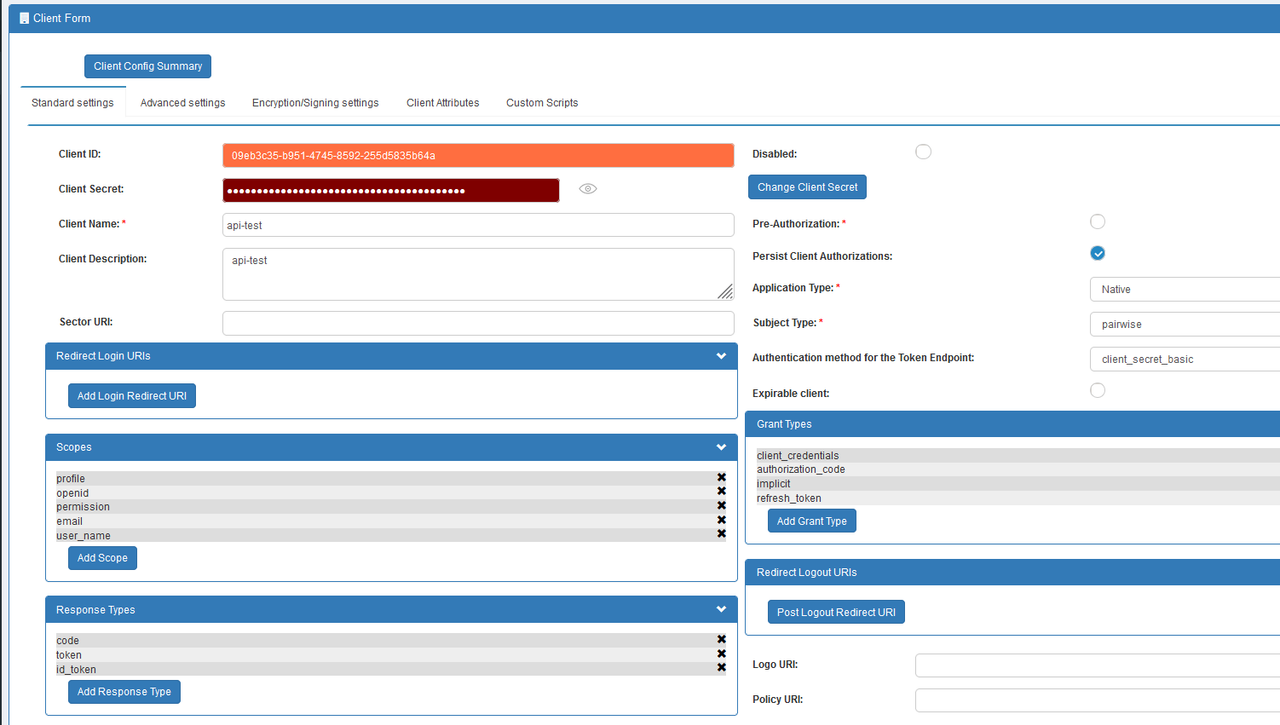
Task: Select the client_credentials grant type row
Action: (1018, 455)
